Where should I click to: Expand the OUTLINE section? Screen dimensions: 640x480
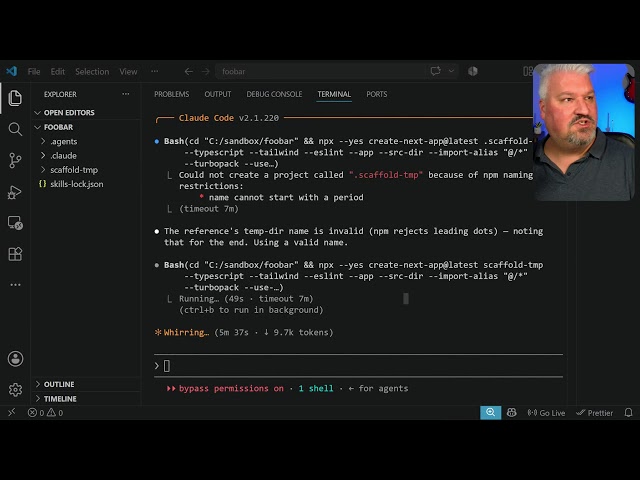click(x=87, y=384)
